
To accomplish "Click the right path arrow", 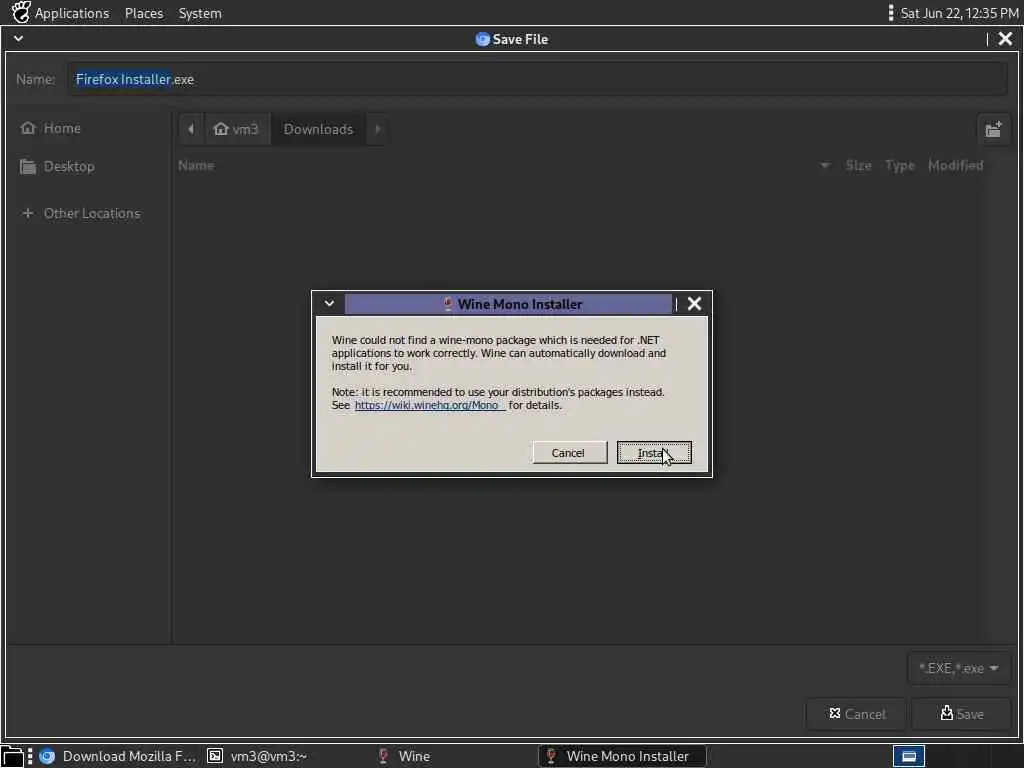I will point(377,129).
